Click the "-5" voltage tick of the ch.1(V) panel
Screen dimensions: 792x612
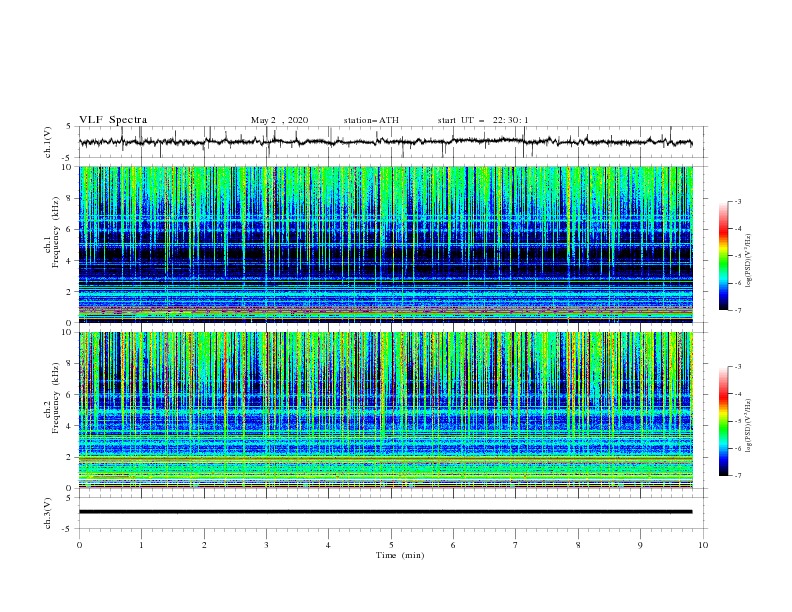point(67,158)
